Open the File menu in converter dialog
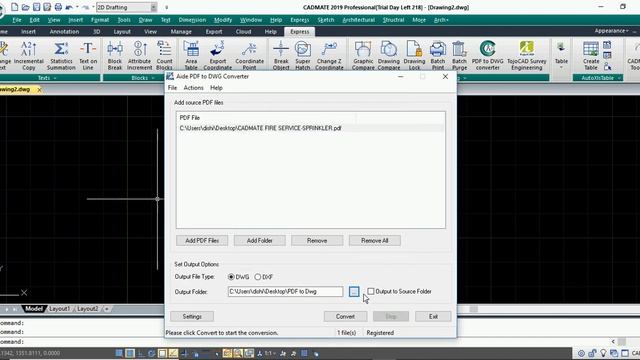 172,88
